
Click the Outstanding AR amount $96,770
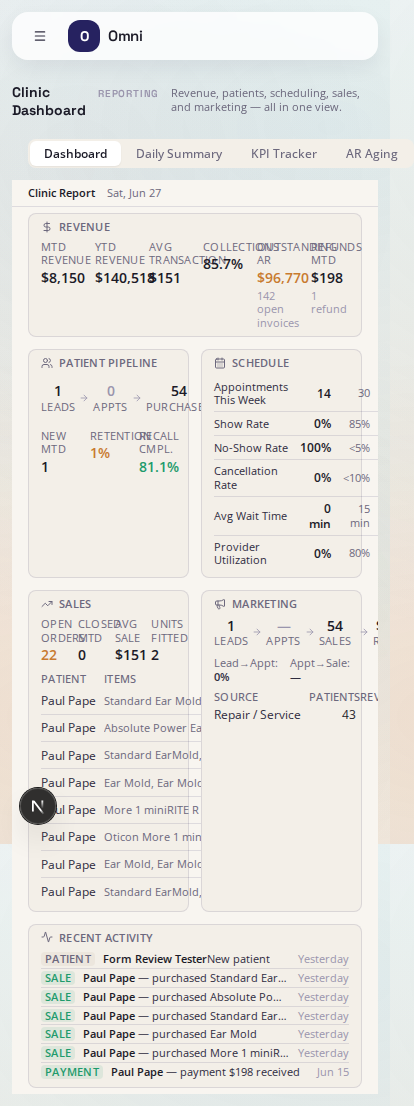tap(283, 278)
